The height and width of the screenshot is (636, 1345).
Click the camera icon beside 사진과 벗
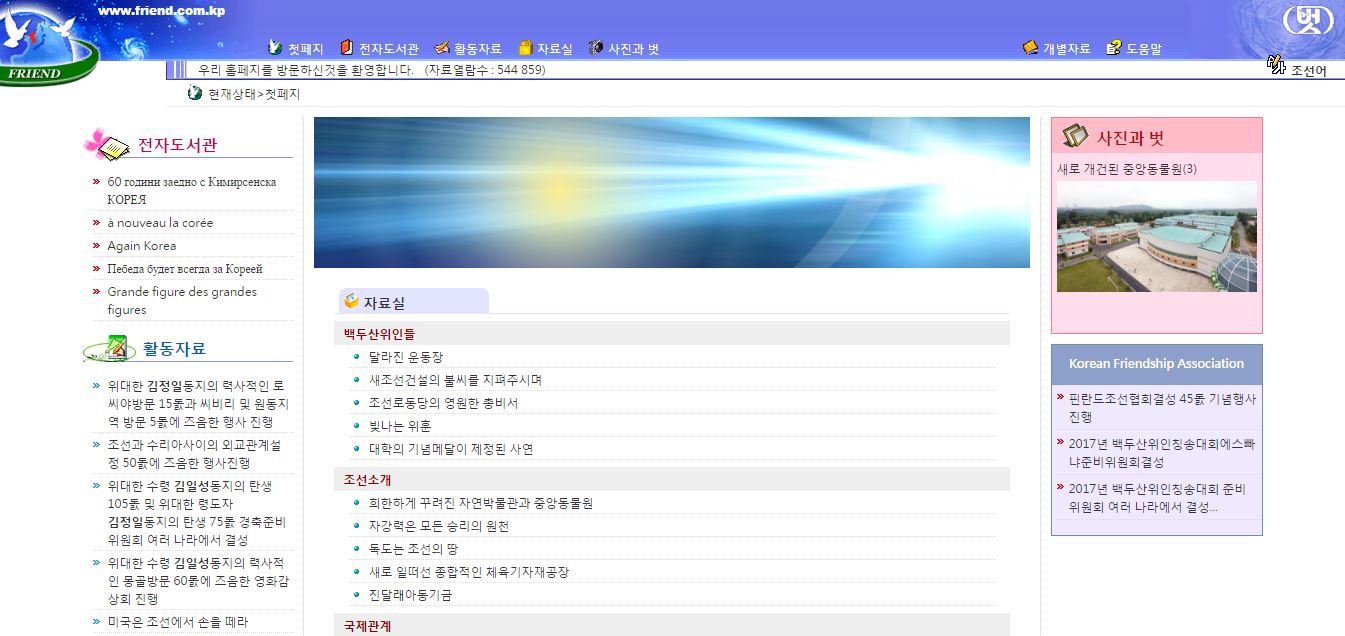(596, 48)
